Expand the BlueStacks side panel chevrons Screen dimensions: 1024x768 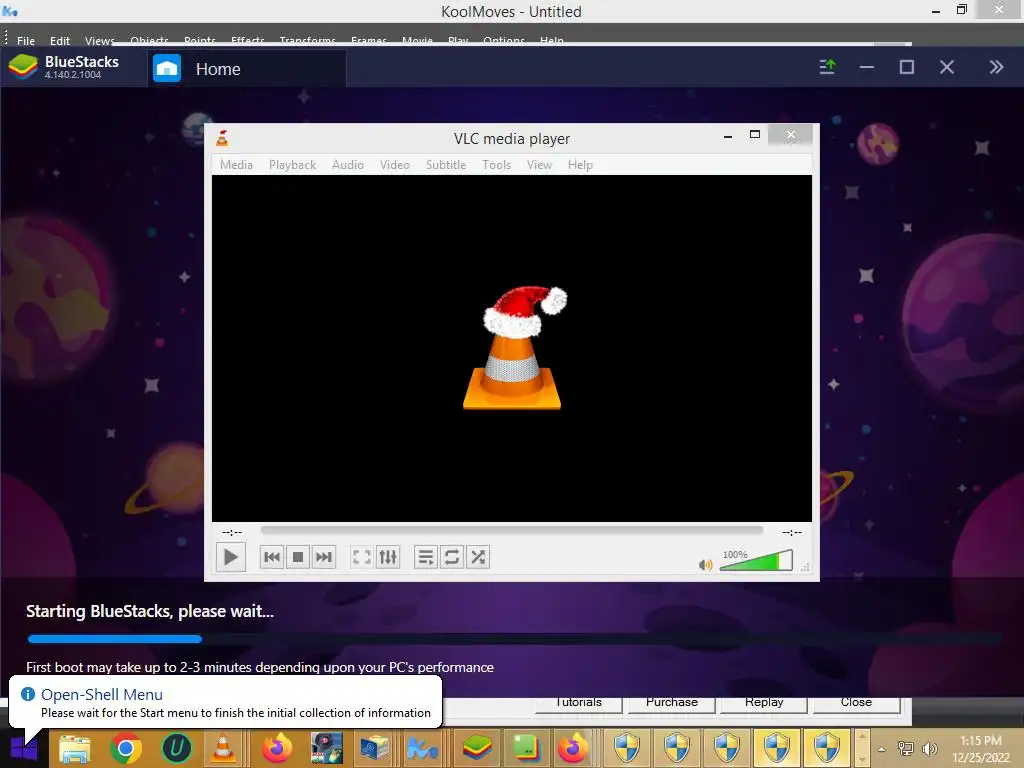tap(996, 67)
